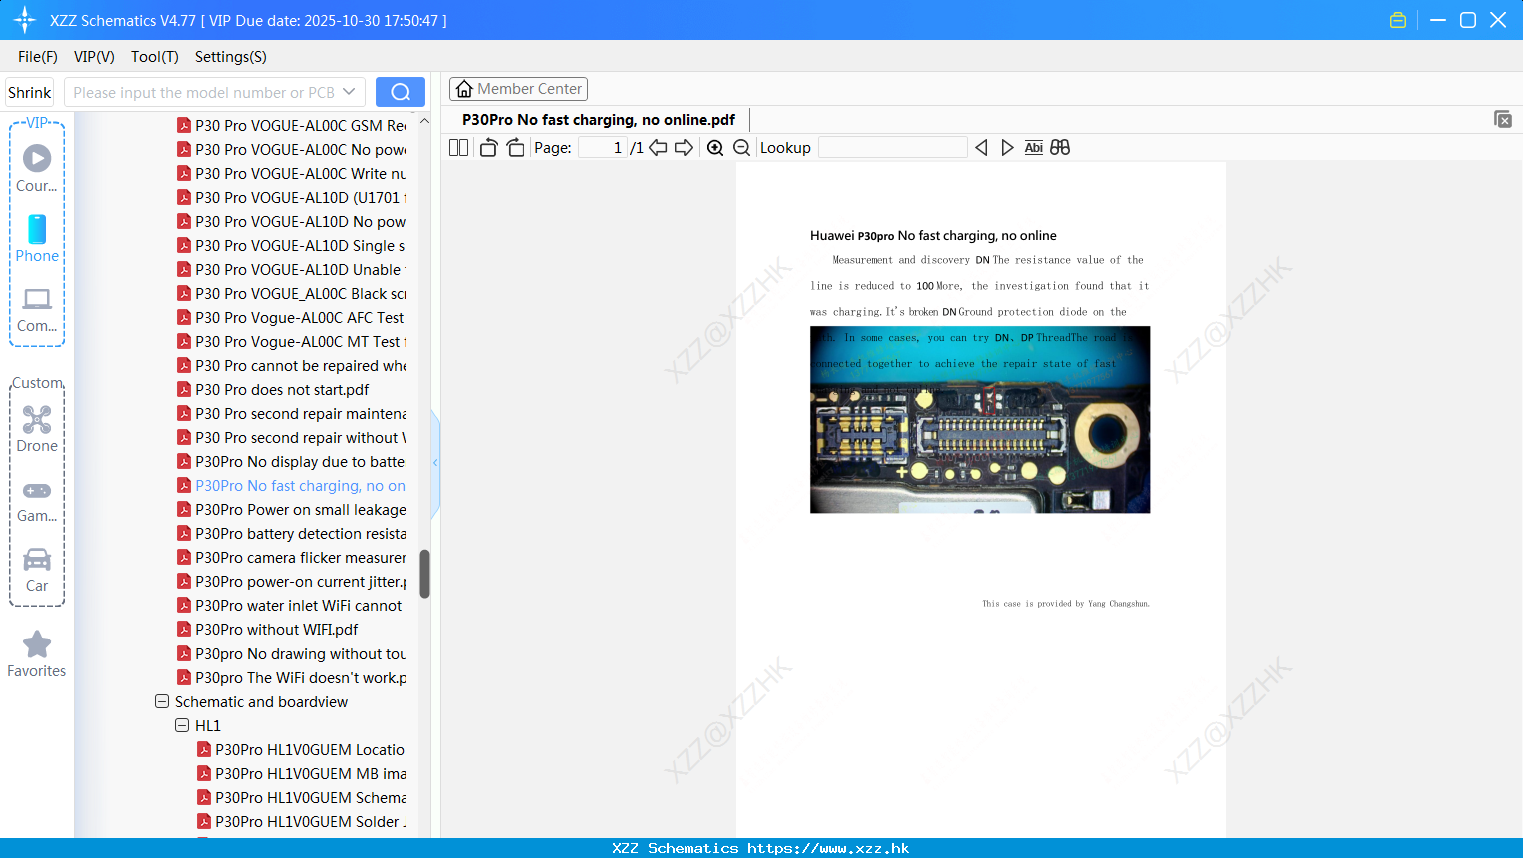Click the motherboard photo in PDF
This screenshot has width=1523, height=858.
[980, 420]
